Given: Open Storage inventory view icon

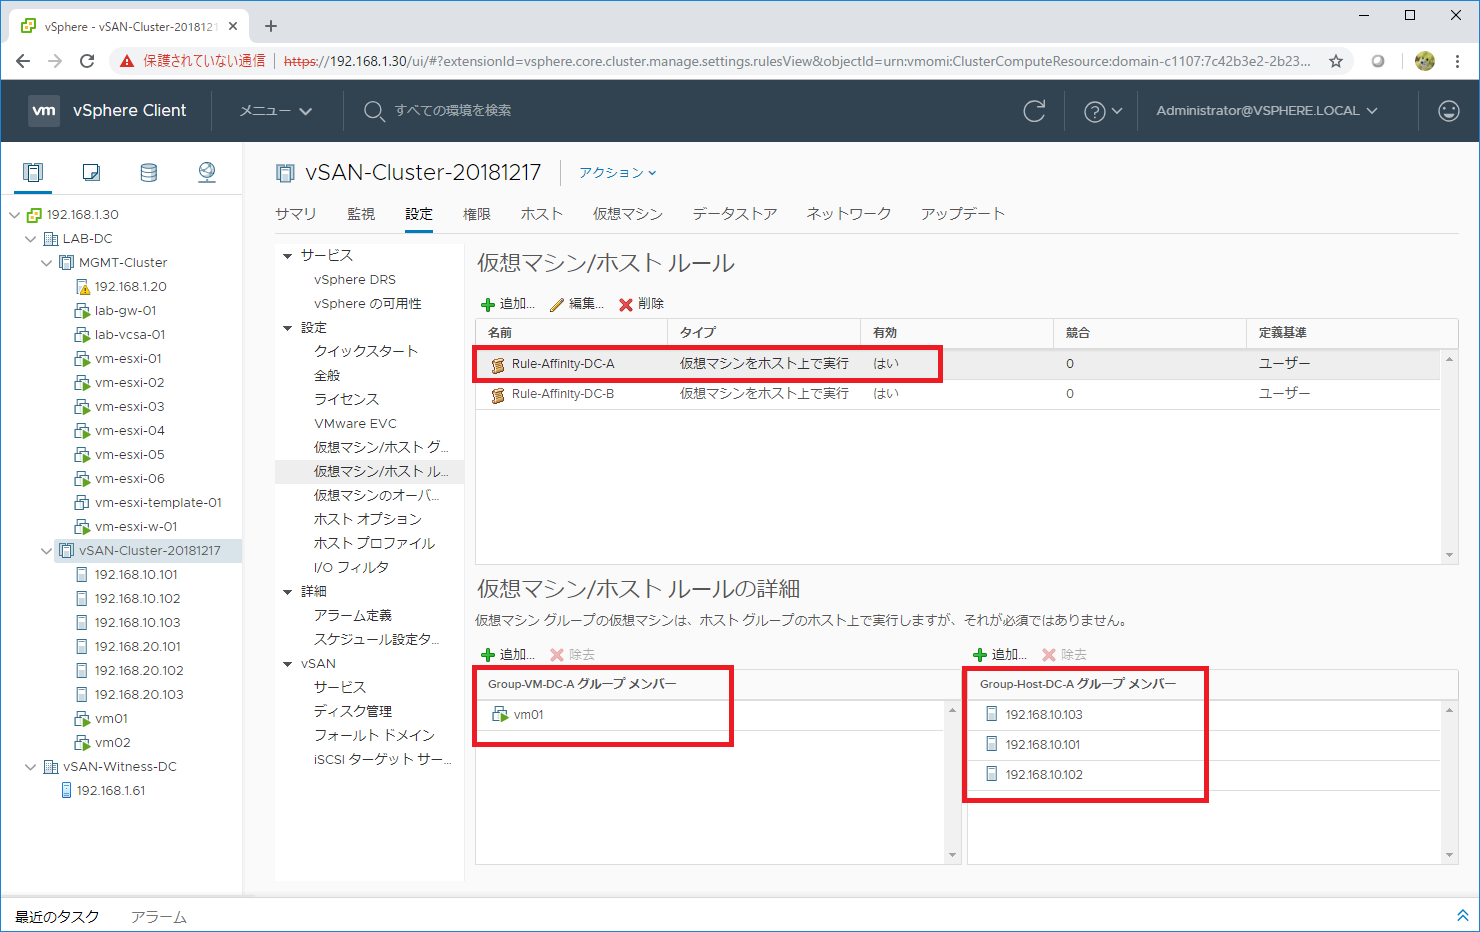Looking at the screenshot, I should pos(149,172).
